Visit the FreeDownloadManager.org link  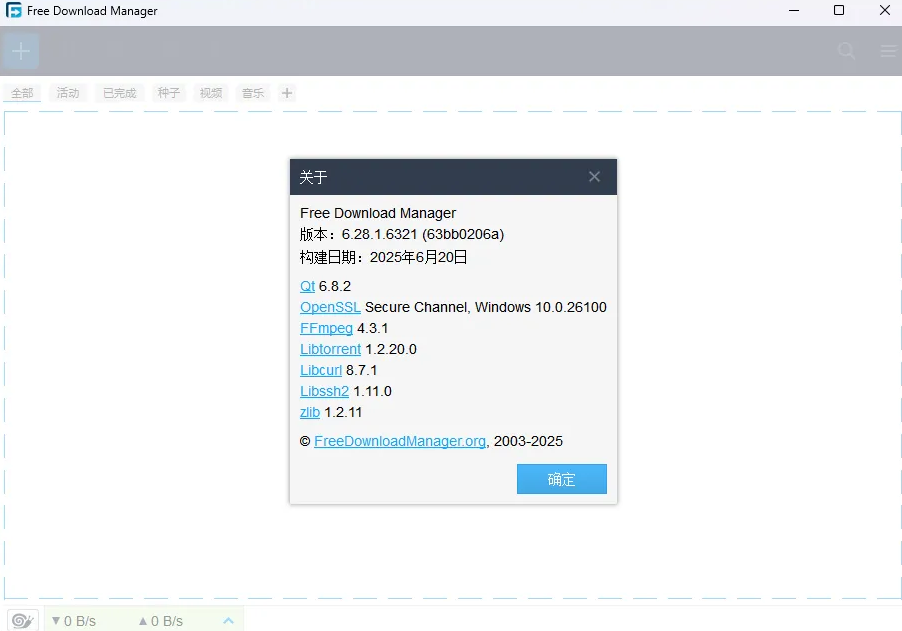pyautogui.click(x=399, y=441)
